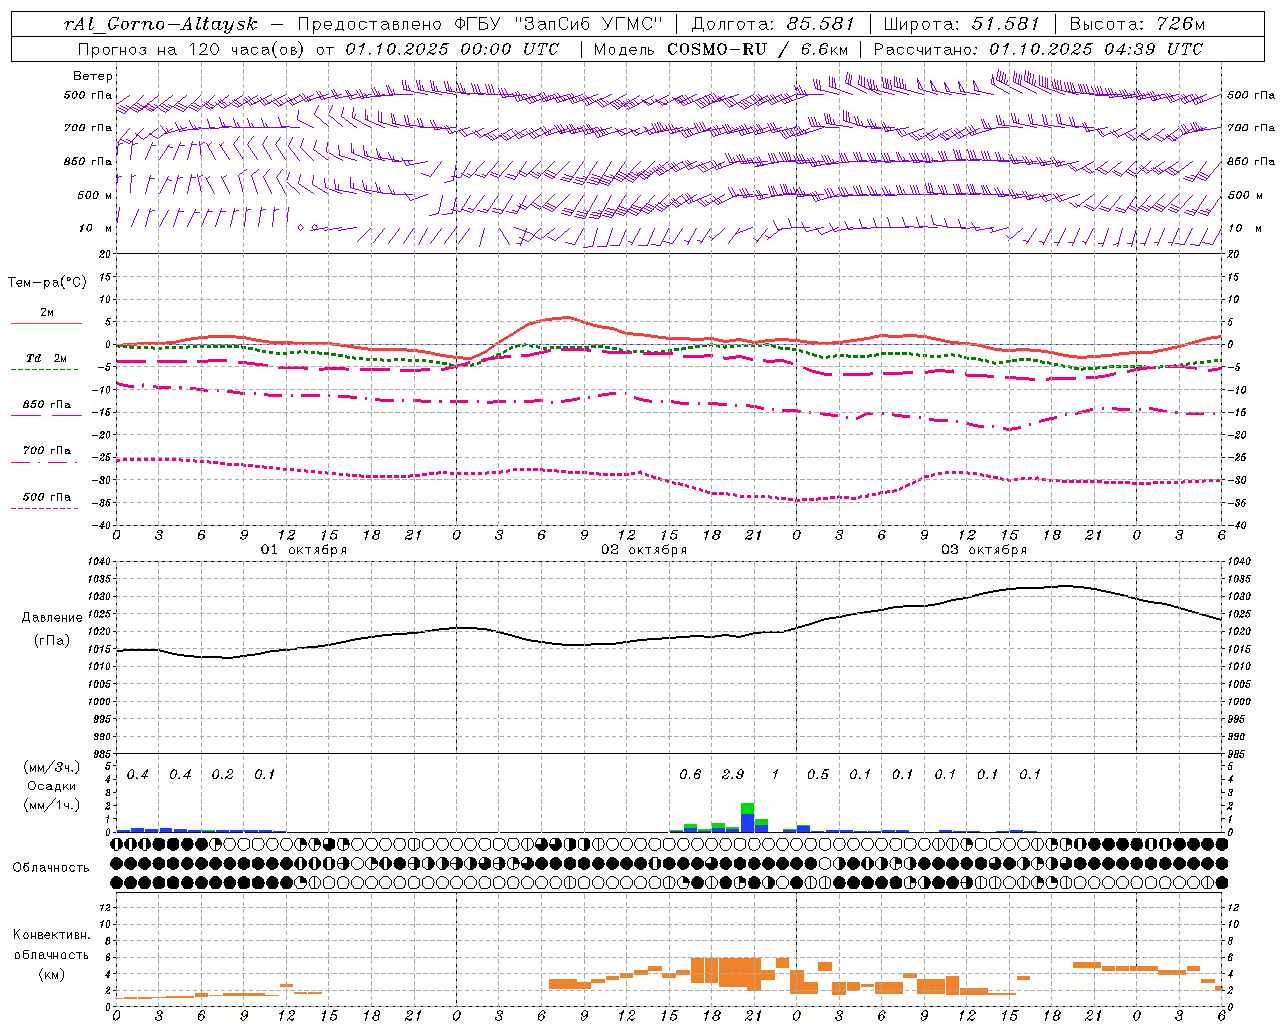Click the Td 2м legend entry
Image resolution: width=1280 pixels, height=1024 pixels.
[47, 358]
